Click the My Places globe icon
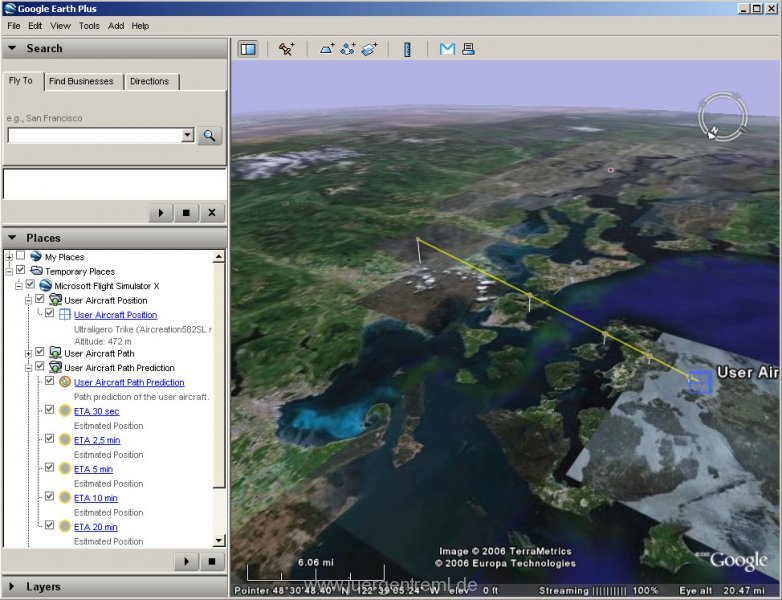The image size is (782, 600). pos(36,256)
